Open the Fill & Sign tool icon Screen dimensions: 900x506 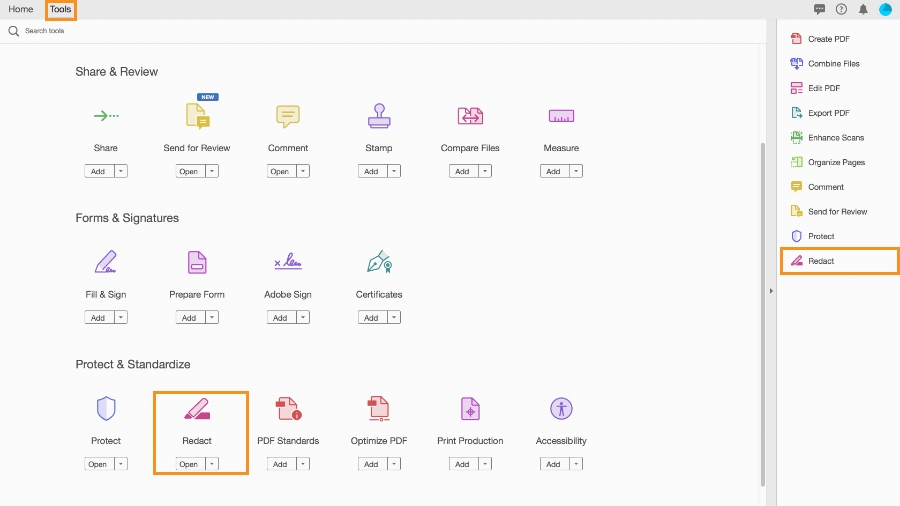point(106,262)
